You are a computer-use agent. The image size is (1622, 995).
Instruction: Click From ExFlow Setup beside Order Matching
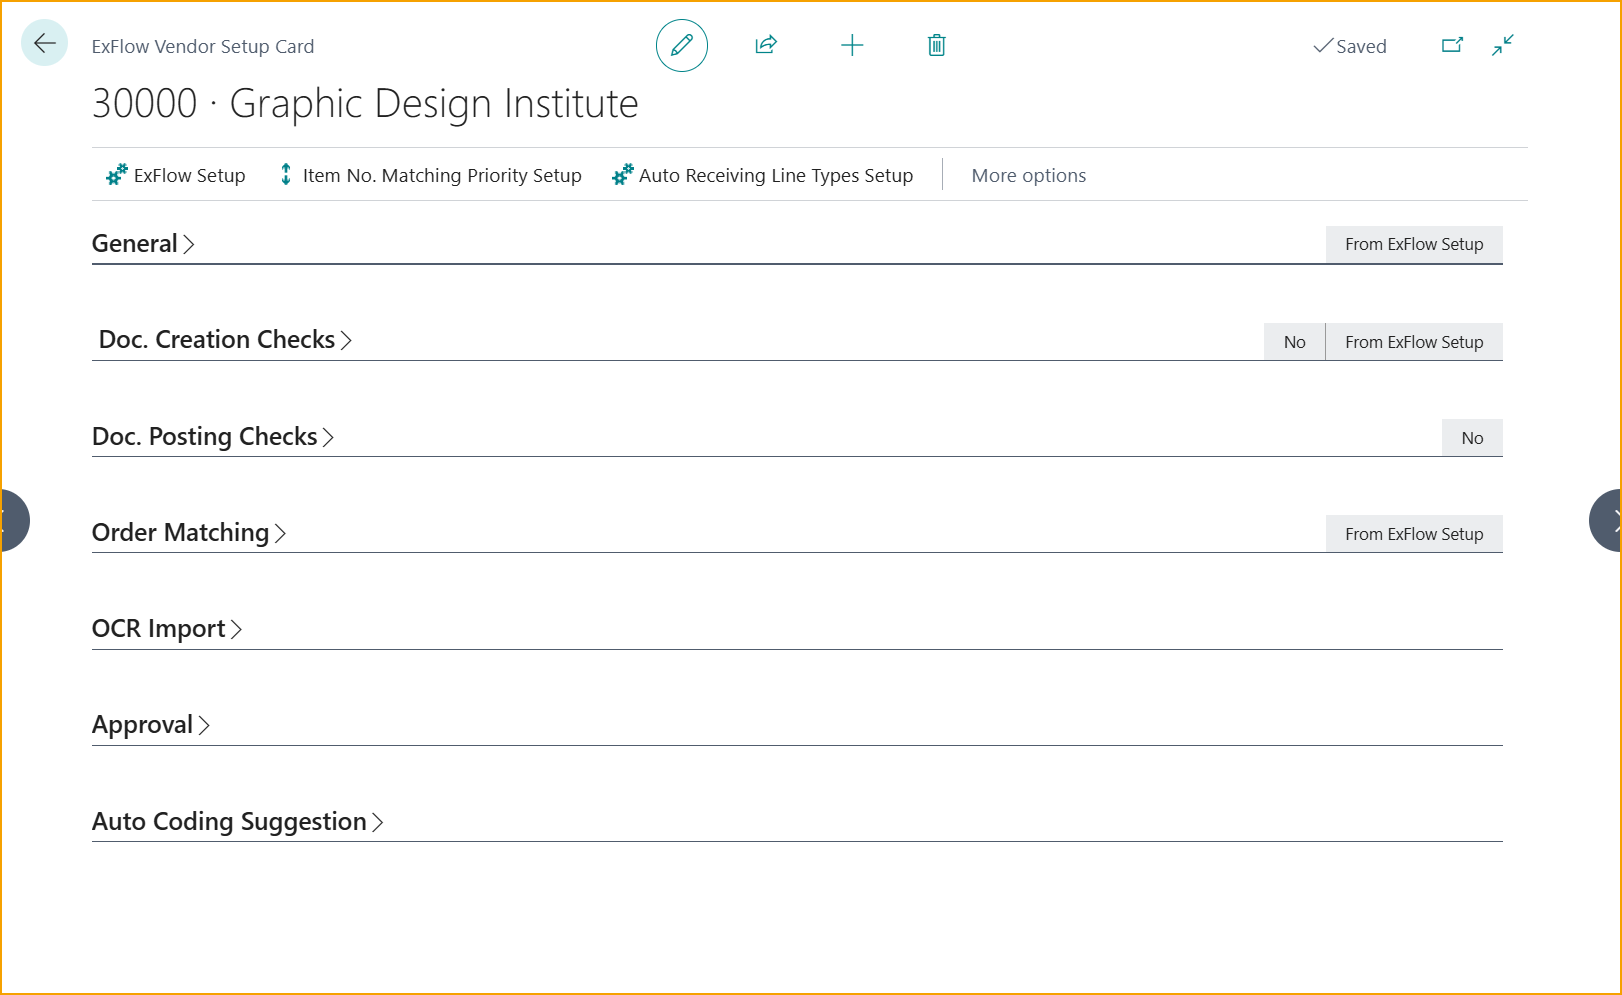pyautogui.click(x=1414, y=533)
